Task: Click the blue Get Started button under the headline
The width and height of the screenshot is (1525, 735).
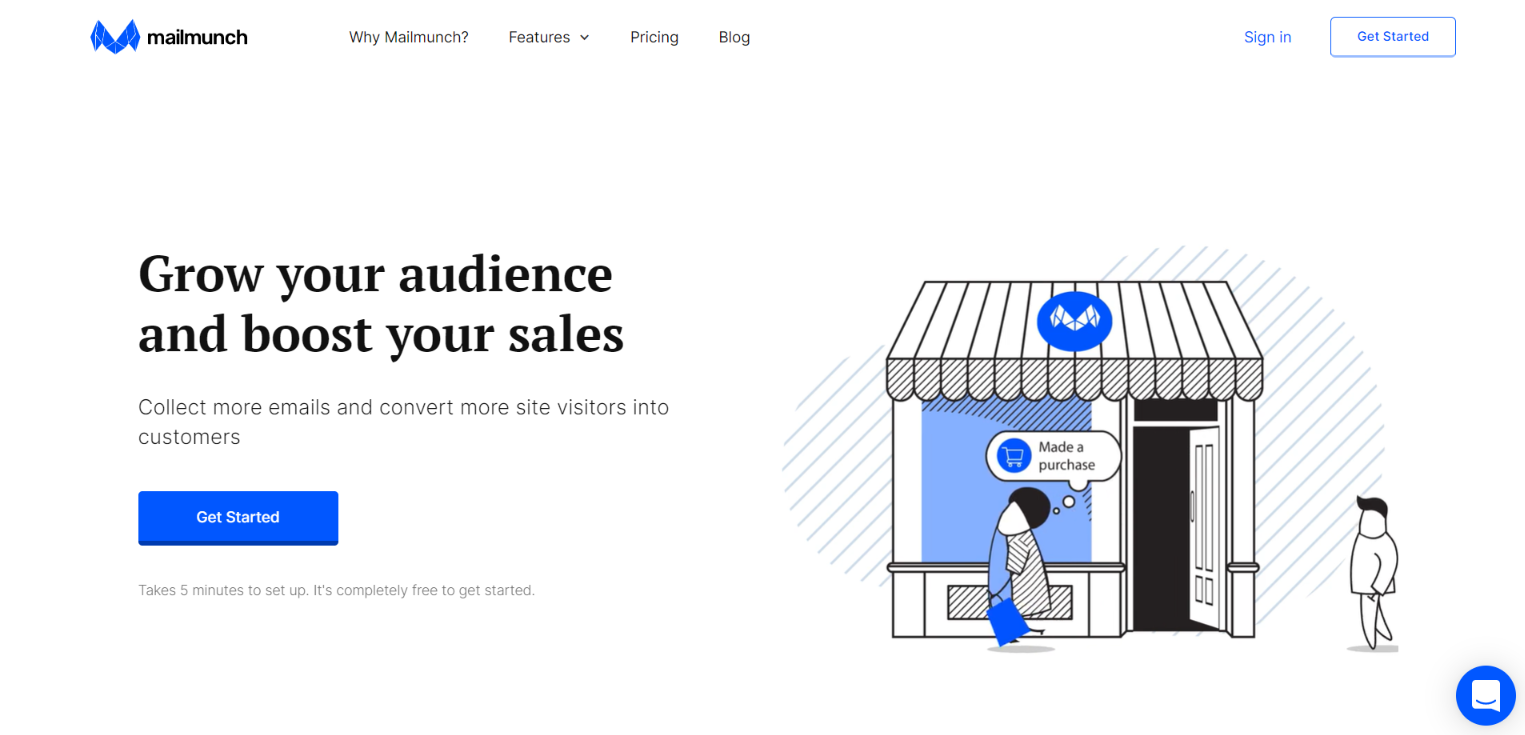Action: click(238, 517)
